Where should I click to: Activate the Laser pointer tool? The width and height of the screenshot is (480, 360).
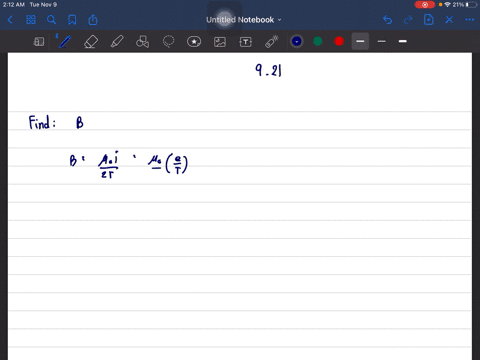272,42
